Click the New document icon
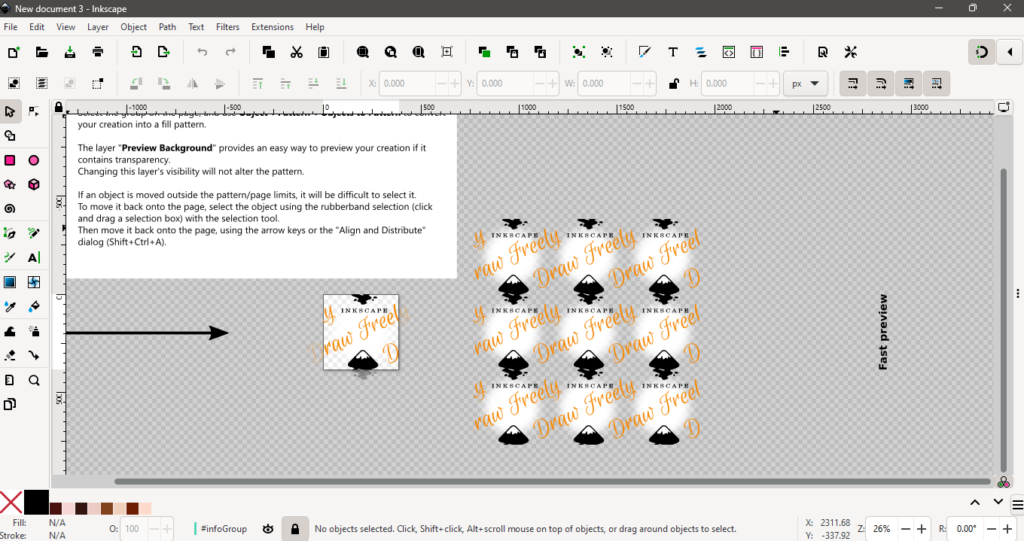Screen dimensions: 1024x541 point(14,52)
